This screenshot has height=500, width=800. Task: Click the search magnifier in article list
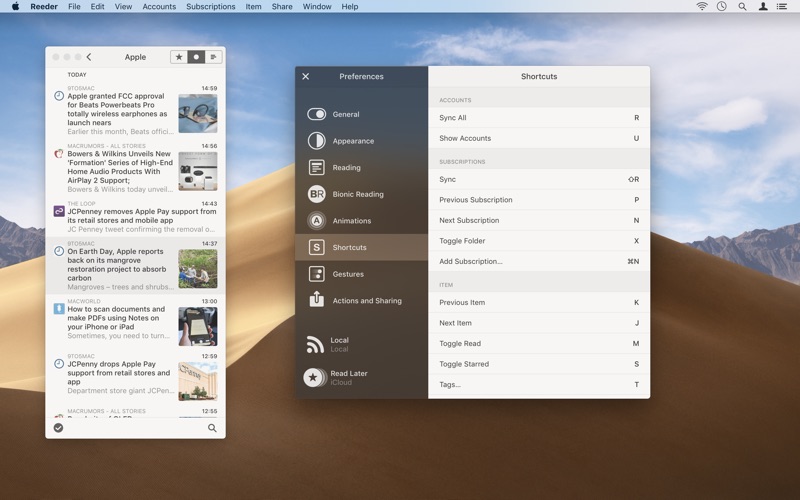click(212, 428)
